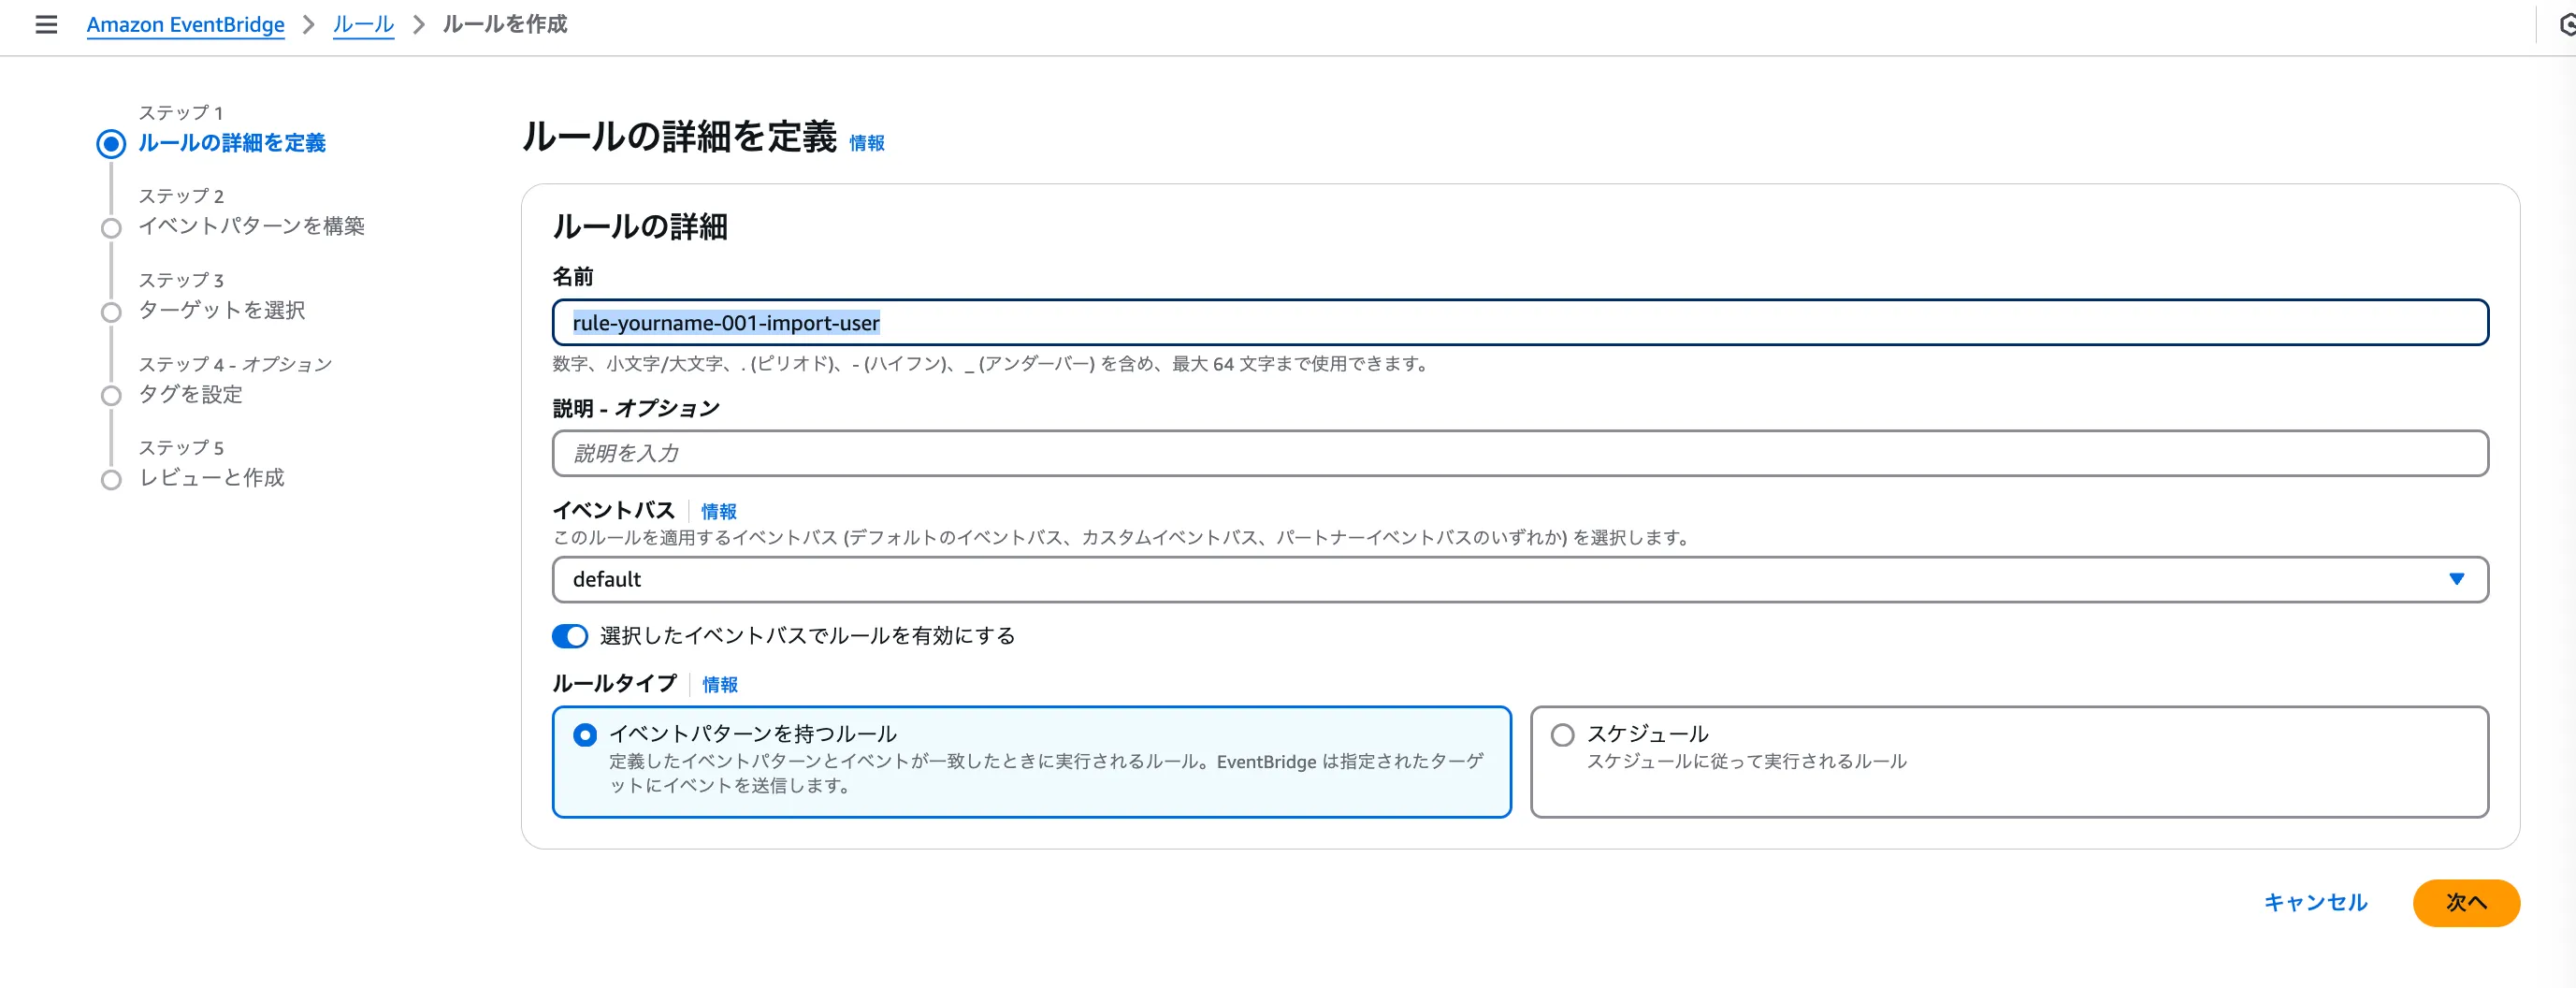The height and width of the screenshot is (988, 2576).
Task: Open the hamburger navigation menu icon
Action: coord(46,24)
